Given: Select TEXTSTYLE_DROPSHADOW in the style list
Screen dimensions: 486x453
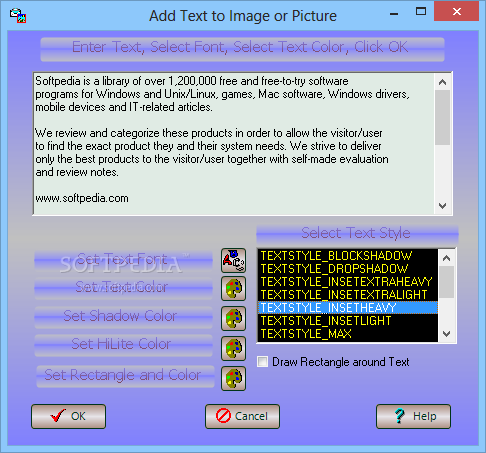Looking at the screenshot, I should [348, 269].
